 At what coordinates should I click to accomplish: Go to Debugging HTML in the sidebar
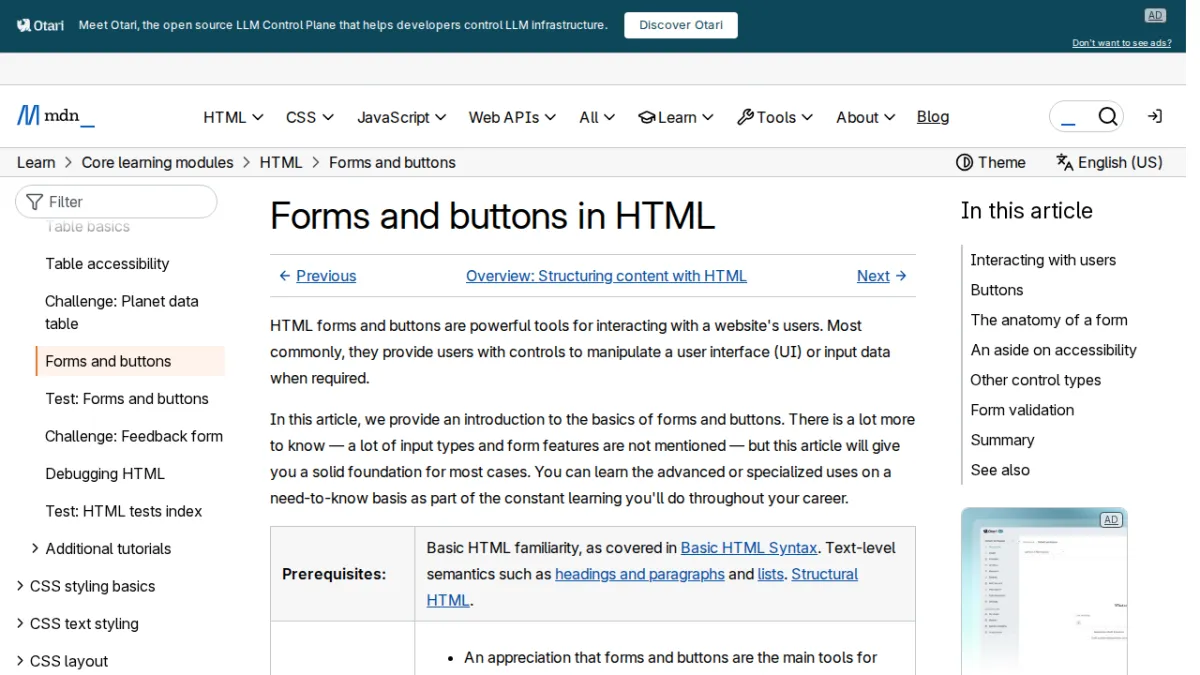[x=105, y=474]
